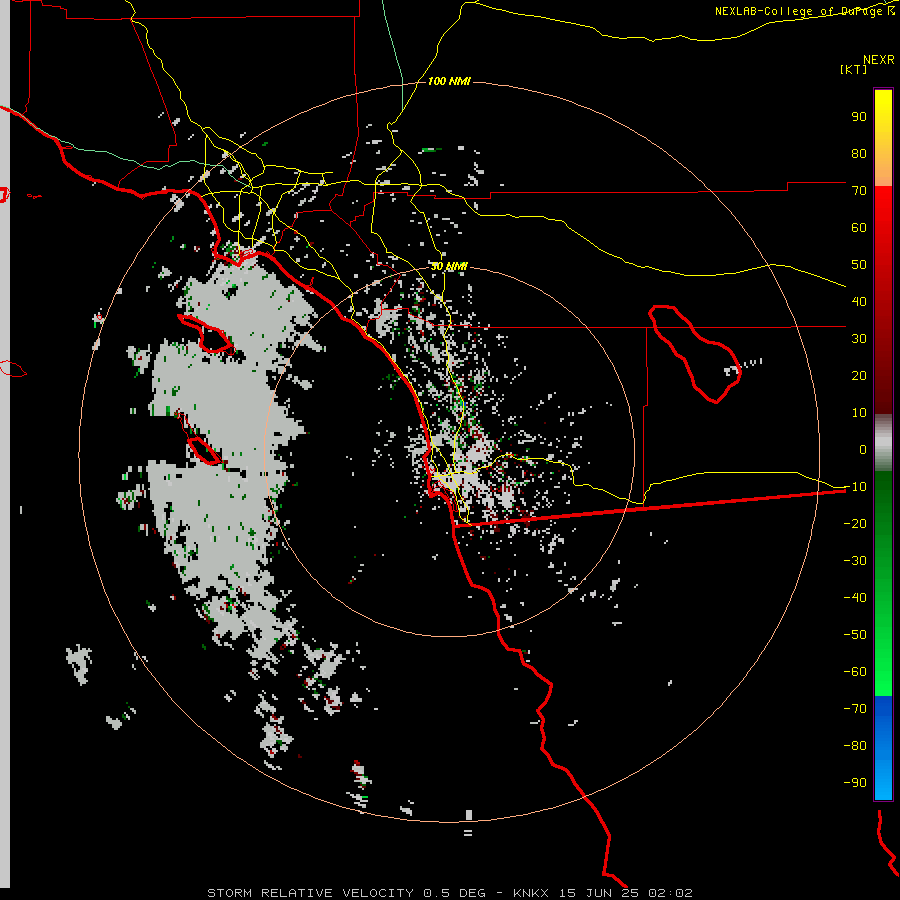Click the -80 value on velocity scale
The height and width of the screenshot is (900, 900).
[855, 746]
